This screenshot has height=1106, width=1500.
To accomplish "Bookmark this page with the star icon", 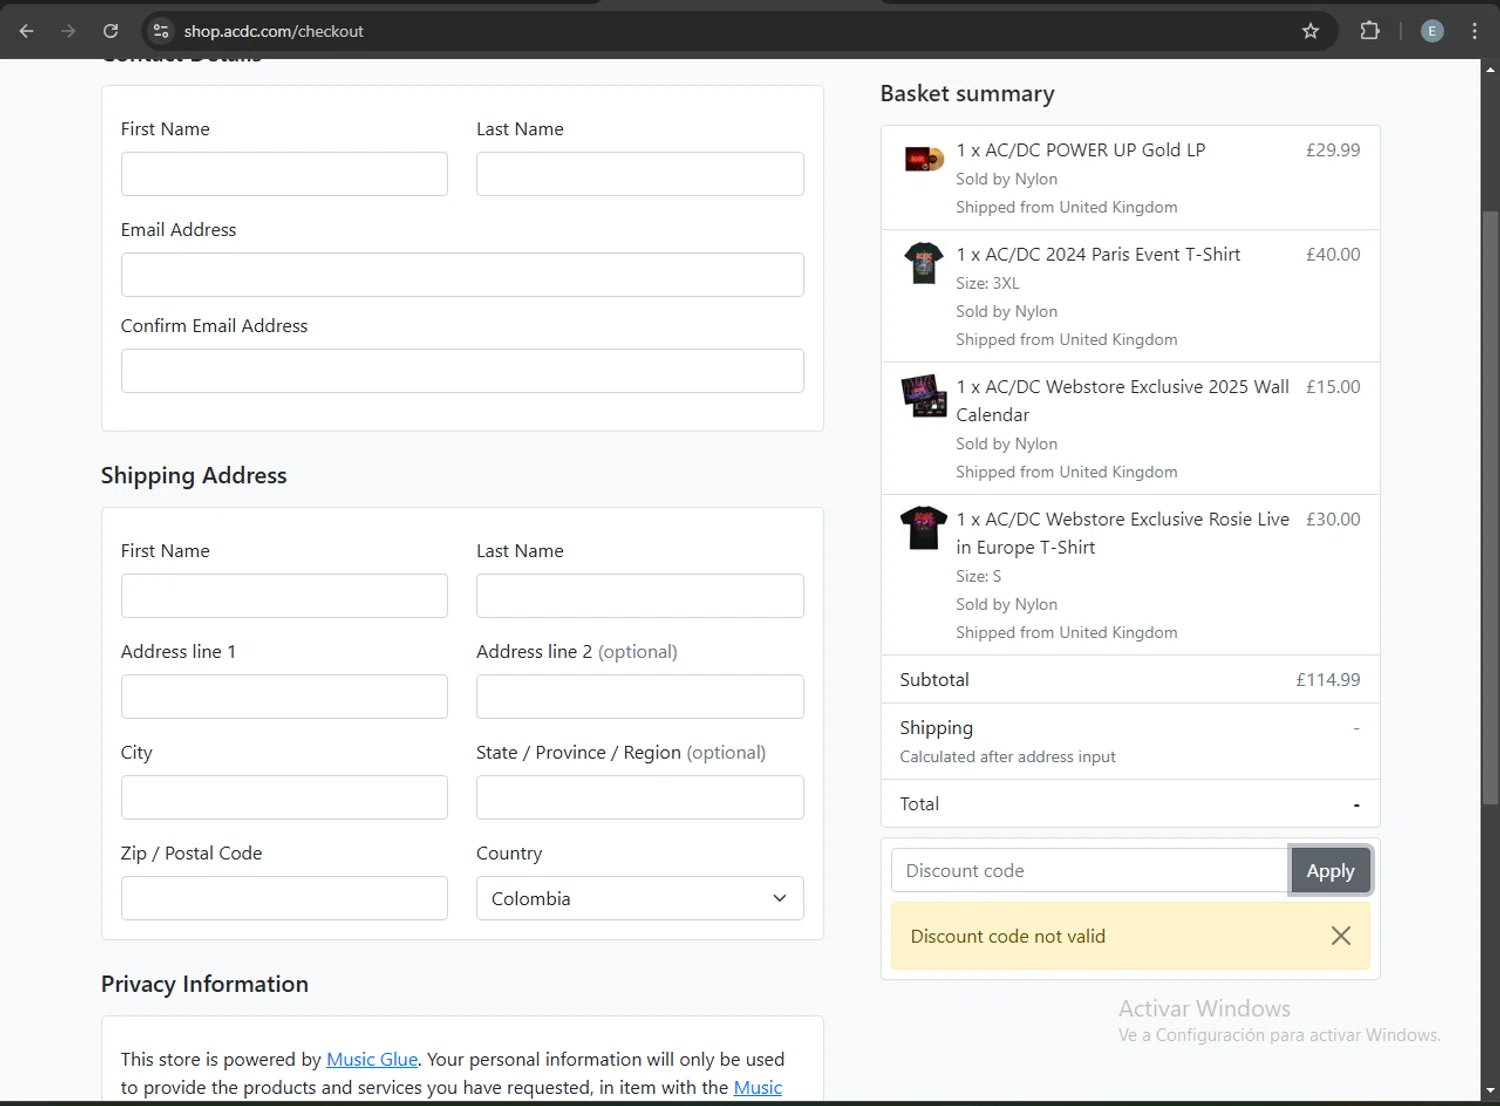I will click(x=1311, y=31).
